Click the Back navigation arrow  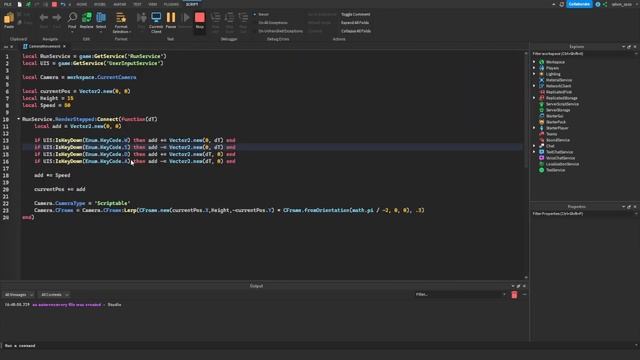(44, 17)
